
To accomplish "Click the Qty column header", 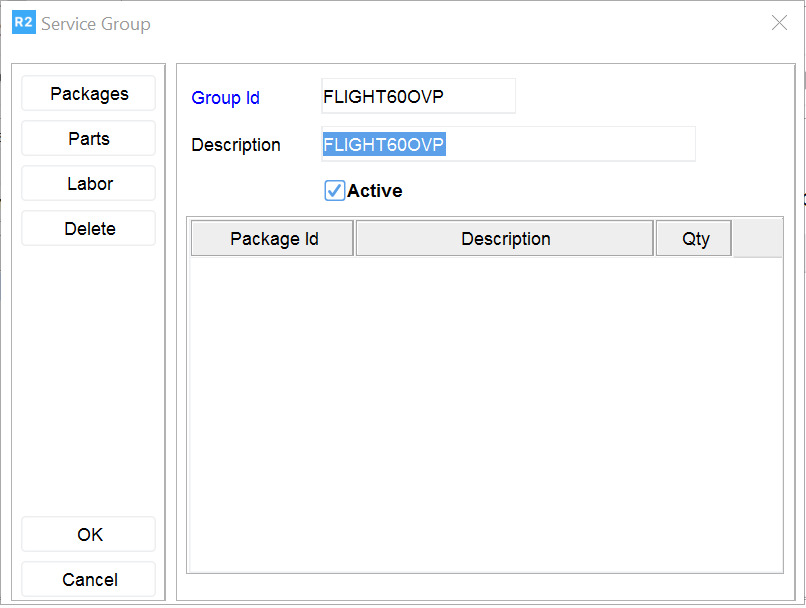I will [x=695, y=239].
